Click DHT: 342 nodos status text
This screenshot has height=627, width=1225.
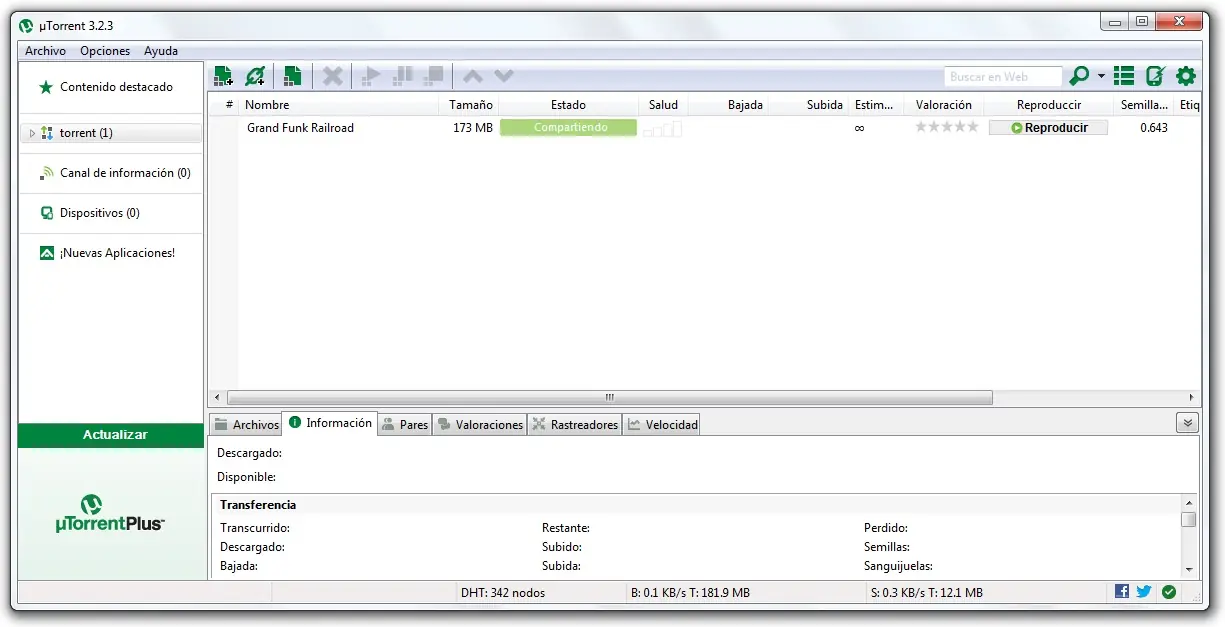click(x=503, y=593)
